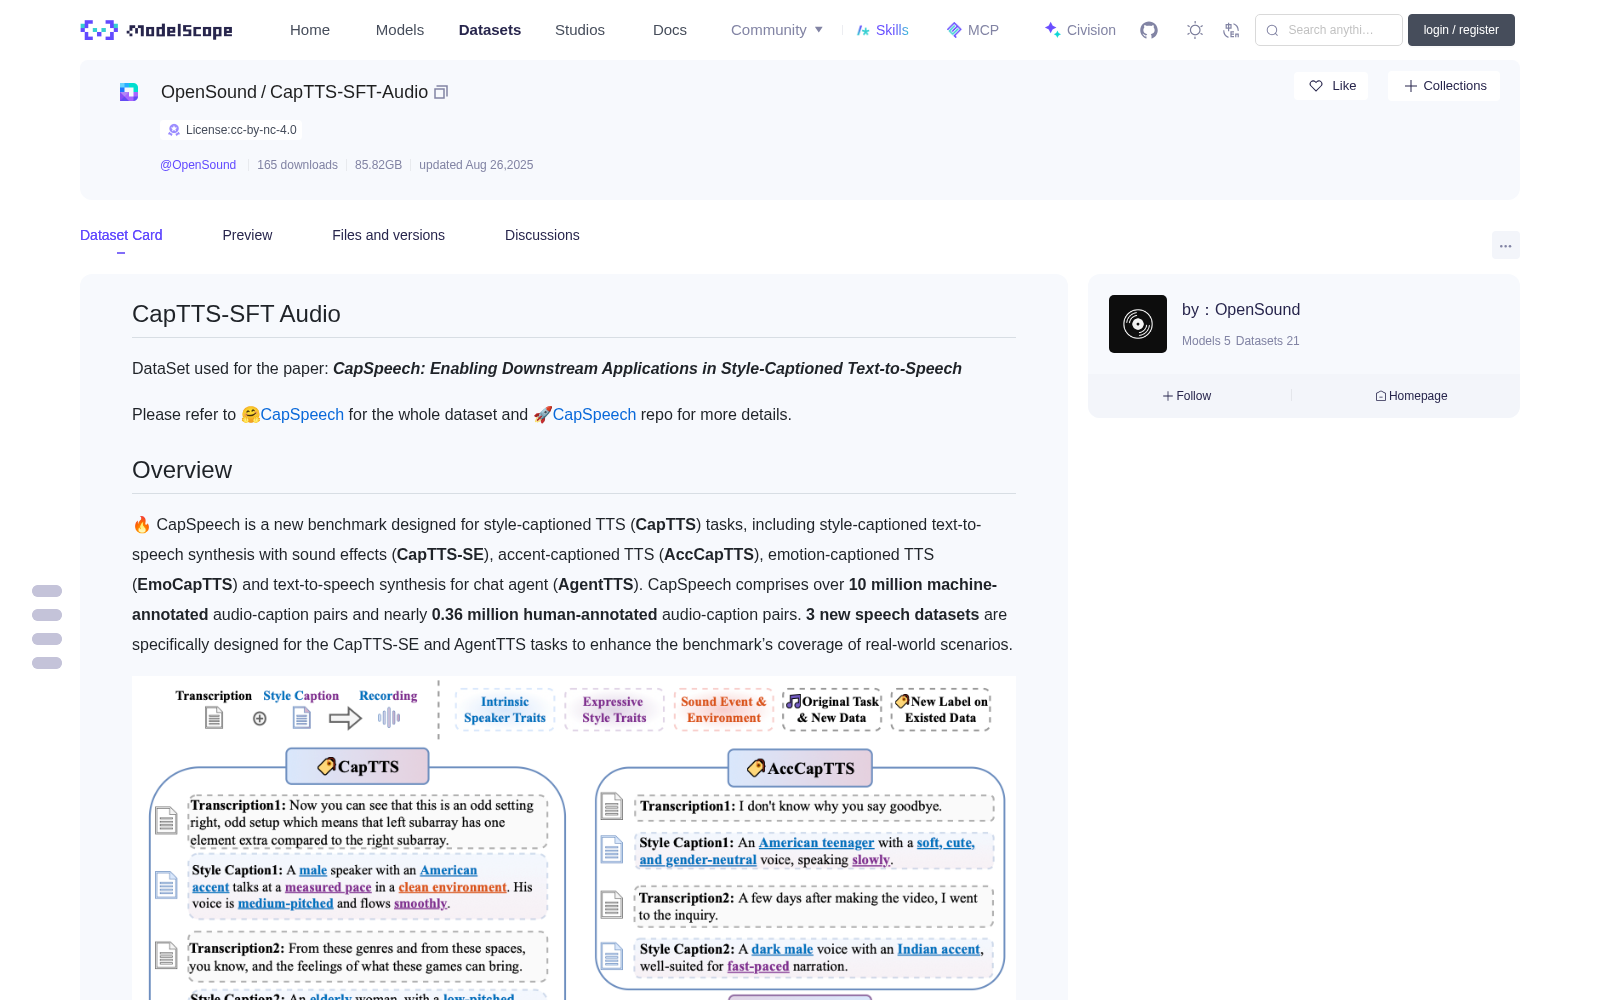1600x1000 pixels.
Task: Open the CapSpeech whole dataset link
Action: (x=302, y=414)
